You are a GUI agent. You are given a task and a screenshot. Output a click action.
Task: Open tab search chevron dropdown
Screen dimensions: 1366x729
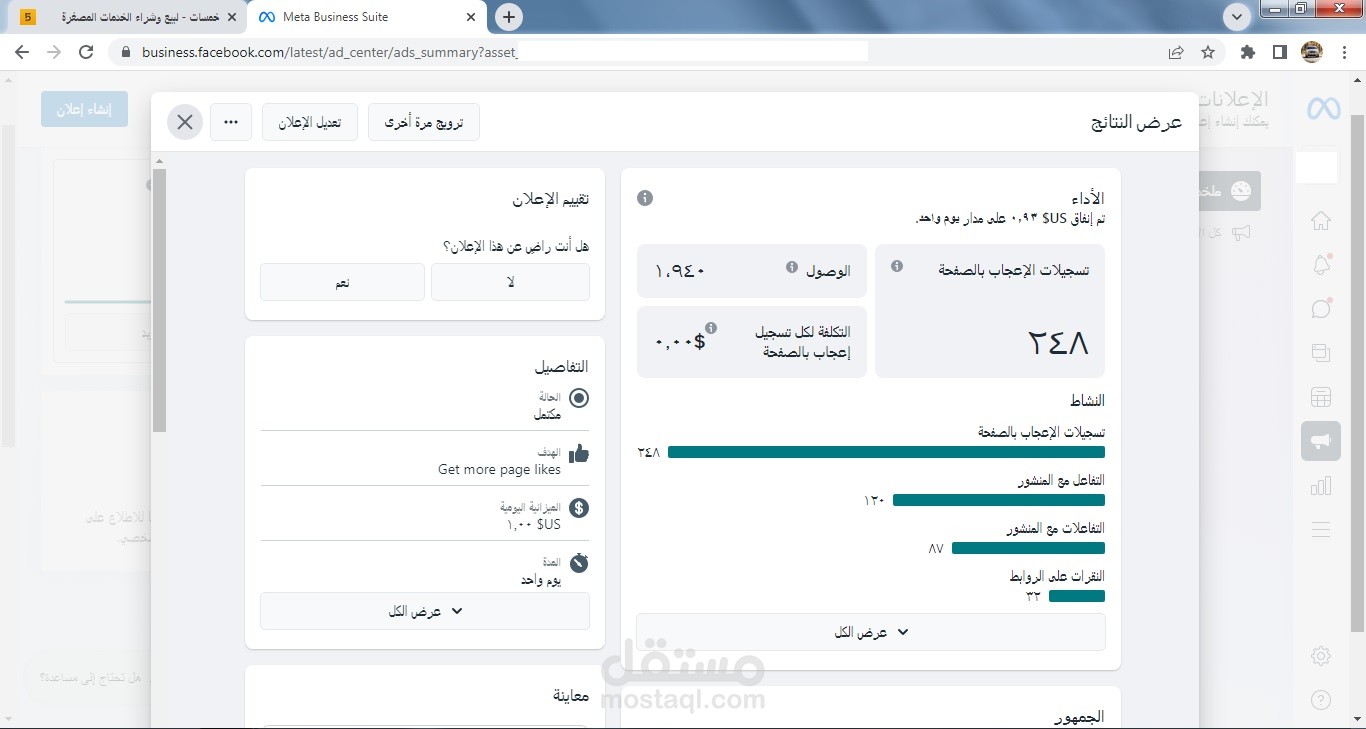pos(1238,17)
